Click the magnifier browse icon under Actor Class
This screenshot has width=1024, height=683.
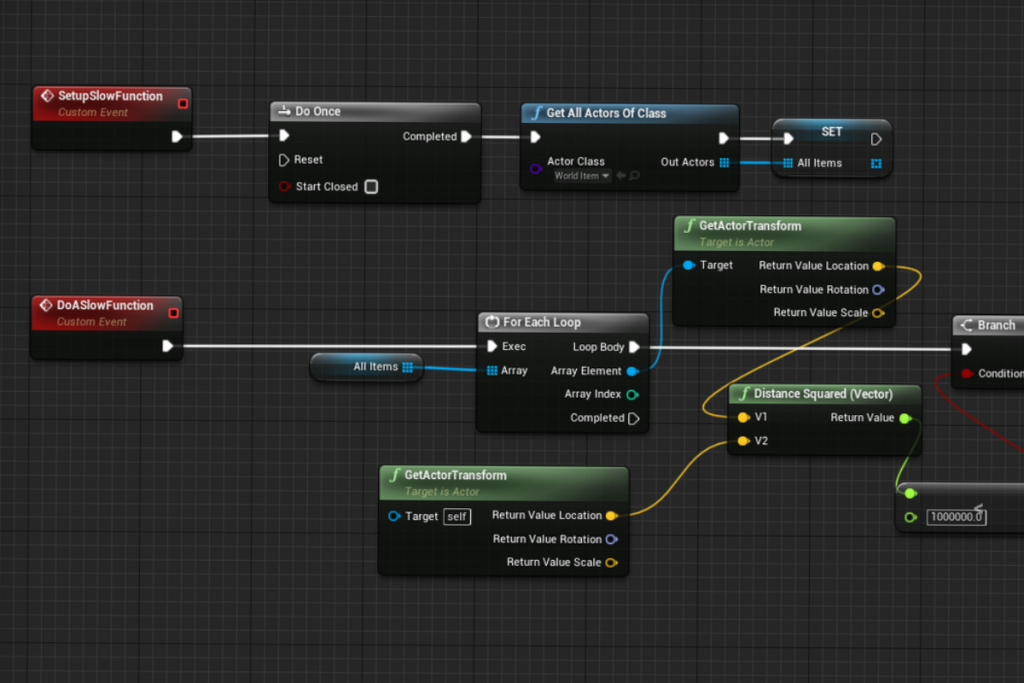pyautogui.click(x=635, y=177)
